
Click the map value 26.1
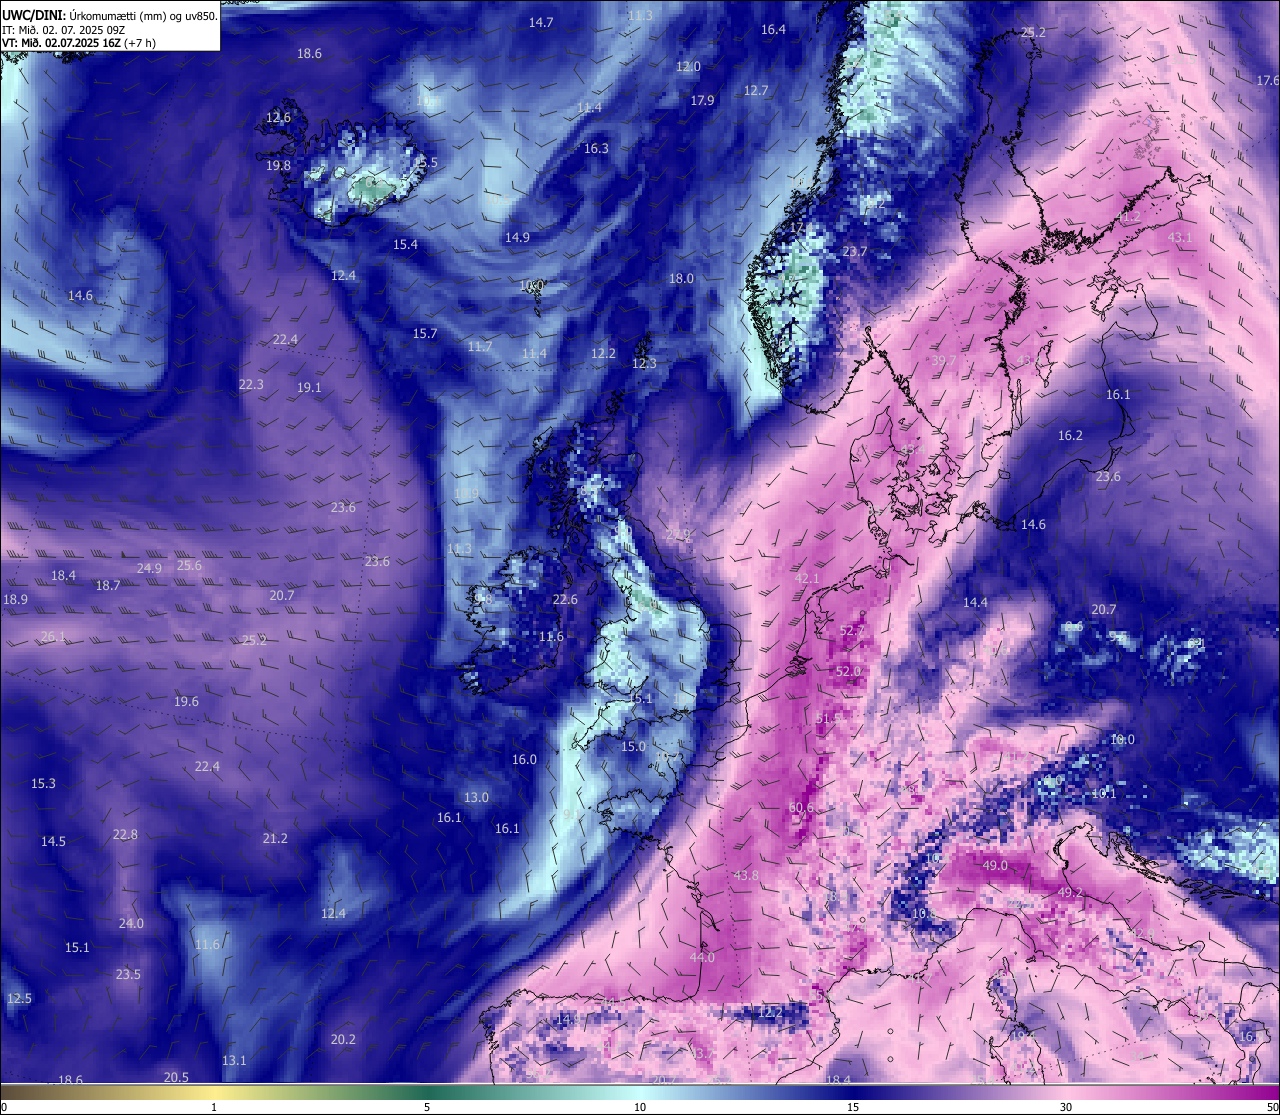[53, 637]
